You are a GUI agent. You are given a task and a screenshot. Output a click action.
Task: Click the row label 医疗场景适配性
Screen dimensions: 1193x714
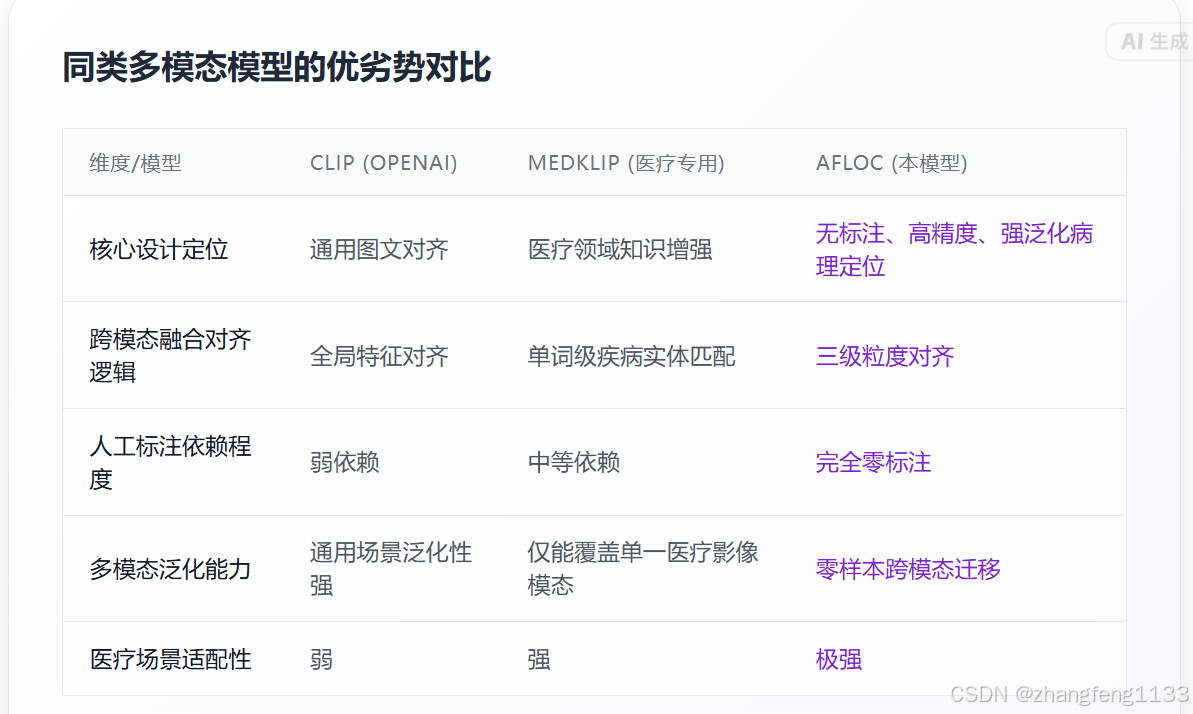[x=170, y=659]
